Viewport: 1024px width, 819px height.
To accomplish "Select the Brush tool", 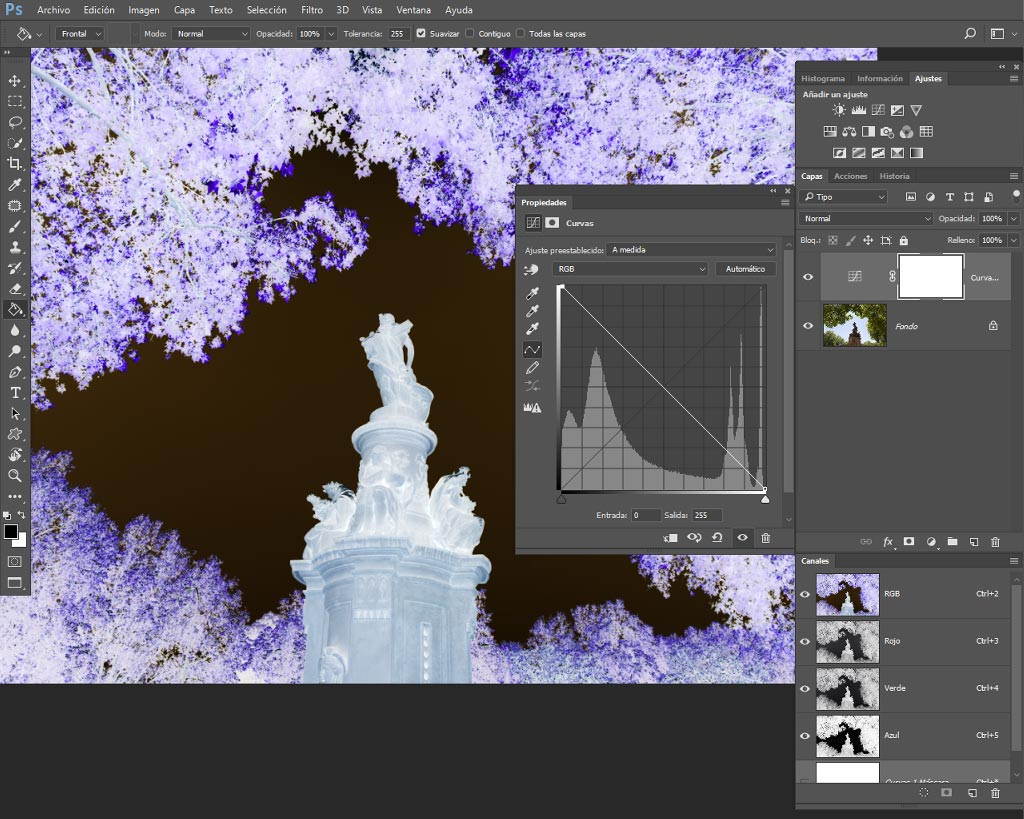I will click(x=14, y=227).
